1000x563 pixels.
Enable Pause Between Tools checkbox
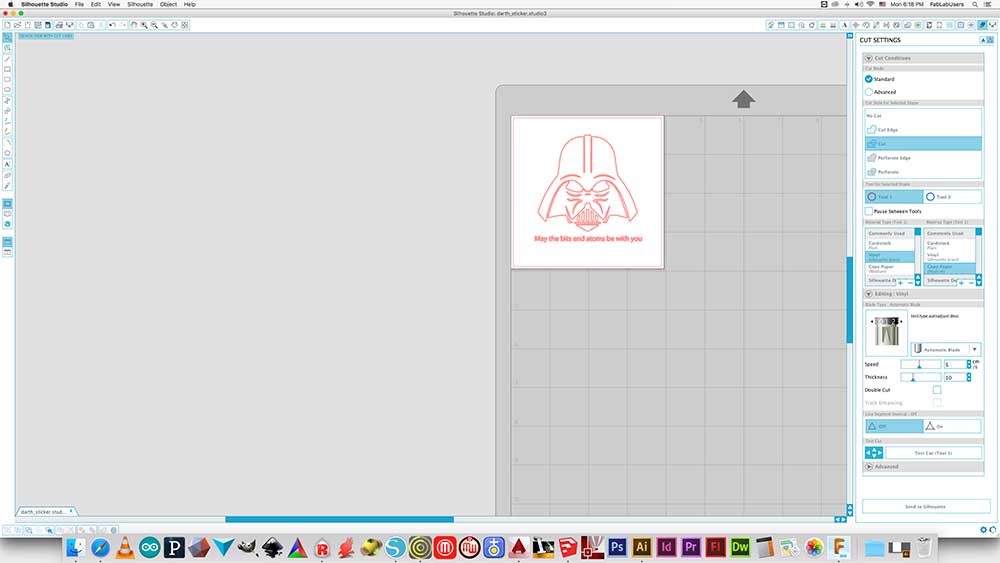tap(869, 211)
